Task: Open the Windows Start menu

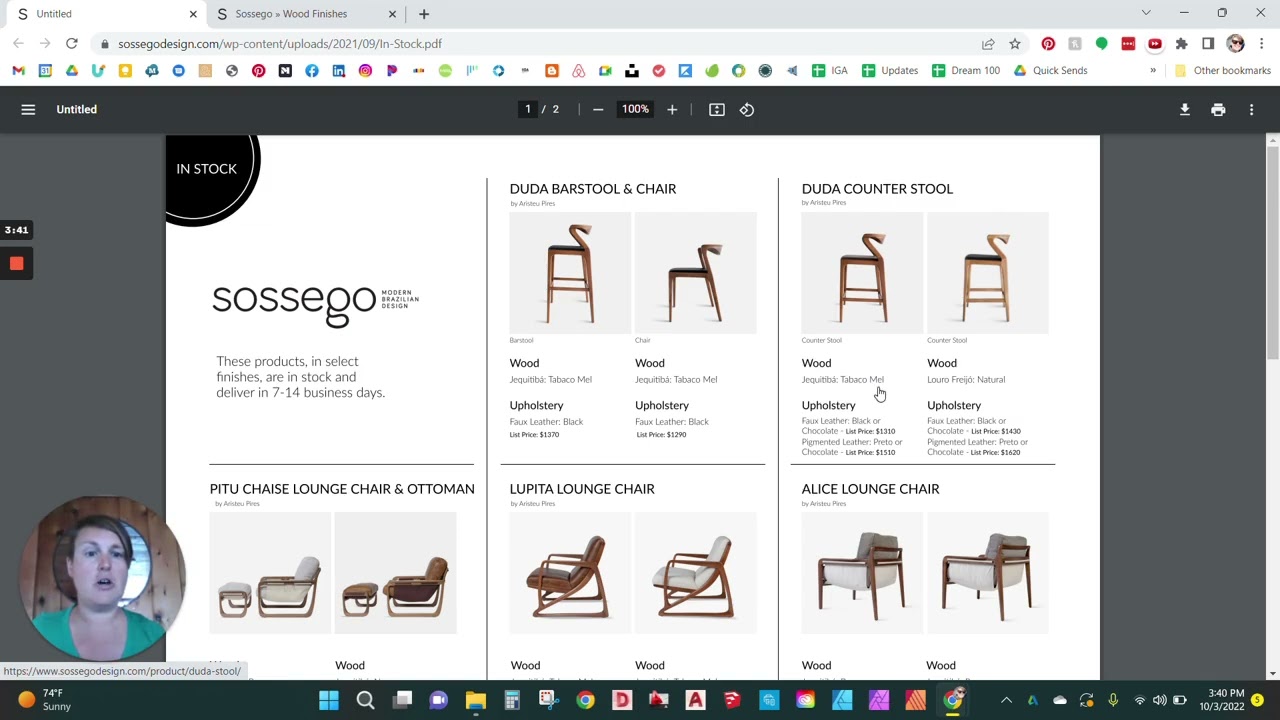Action: pos(328,700)
